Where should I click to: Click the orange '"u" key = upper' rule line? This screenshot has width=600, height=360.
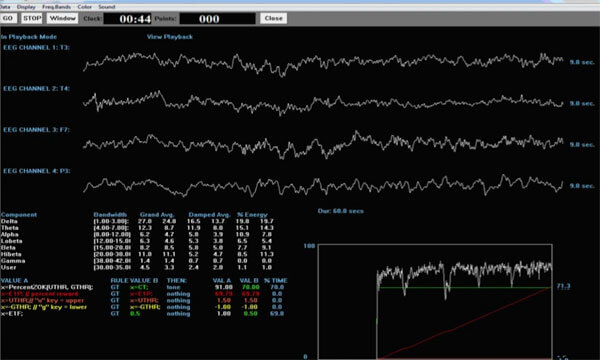point(42,300)
